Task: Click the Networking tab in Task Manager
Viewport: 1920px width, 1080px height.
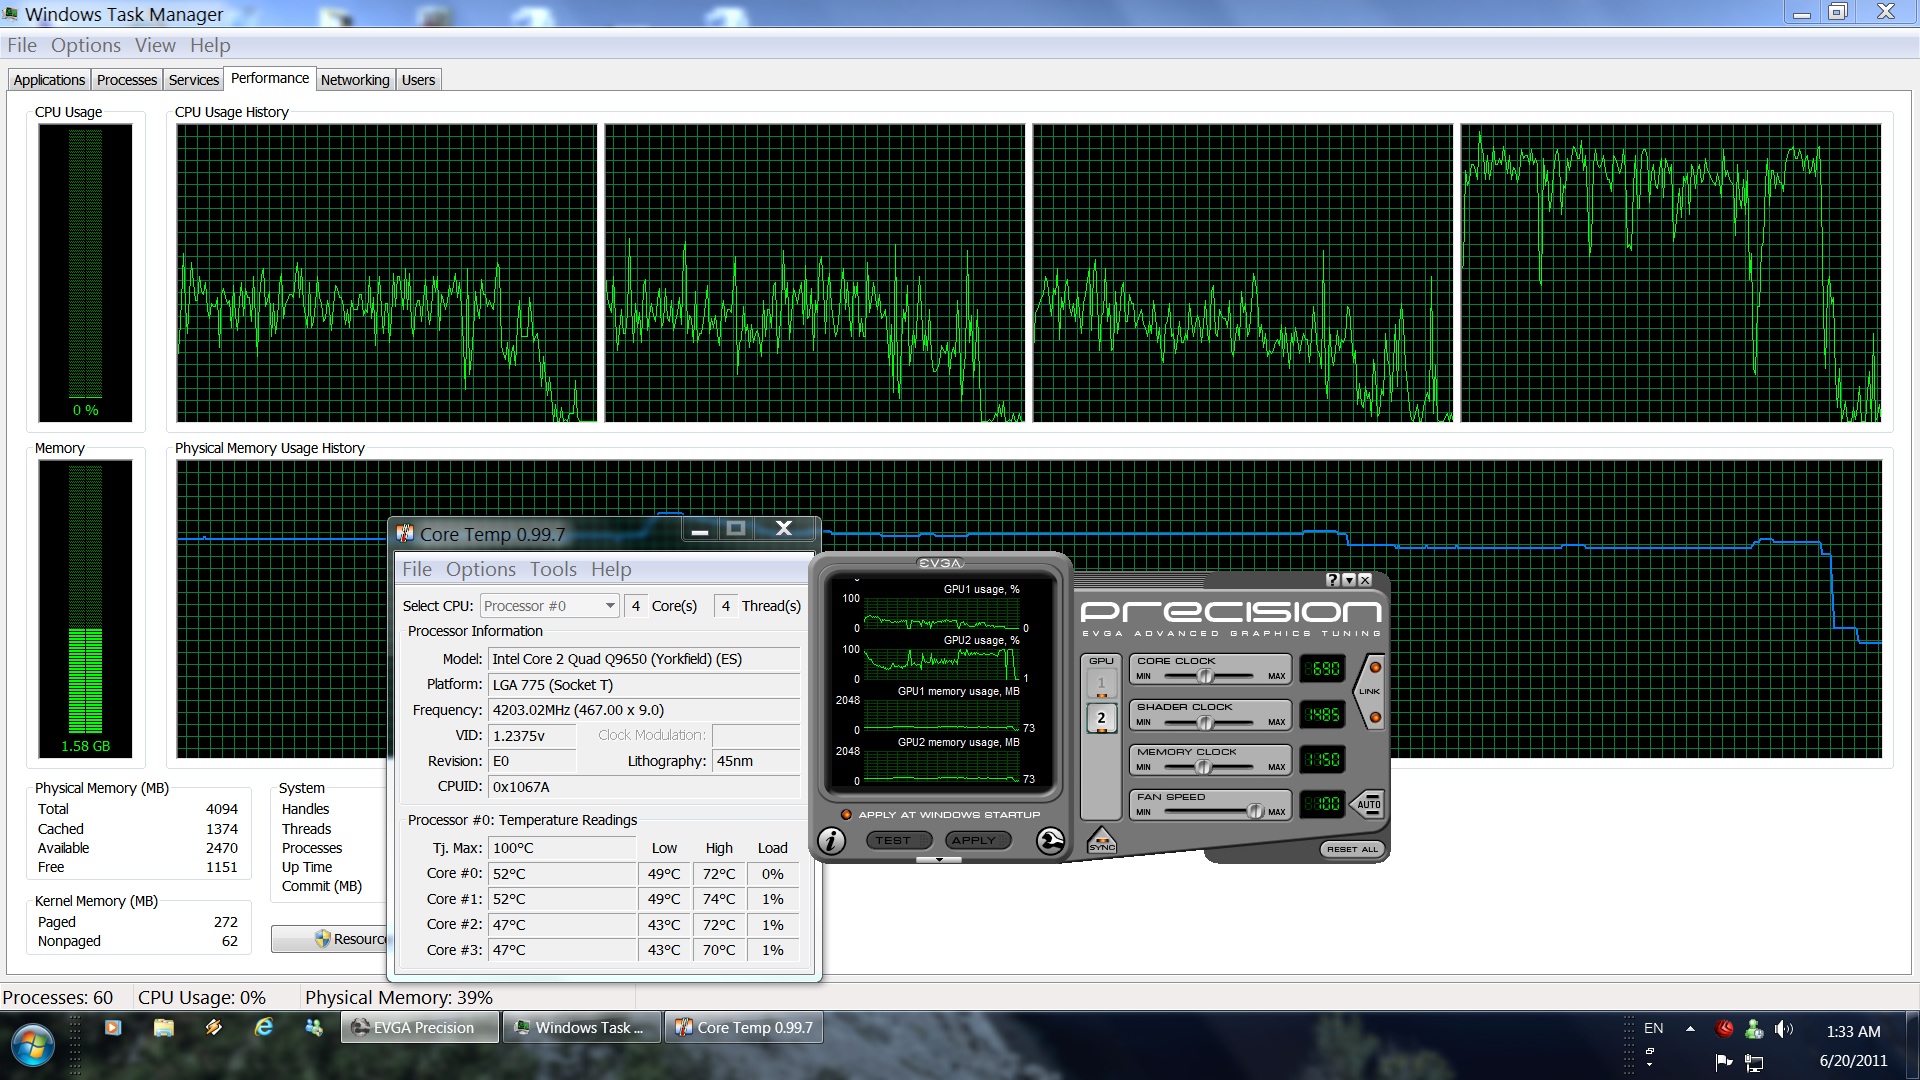Action: (x=353, y=79)
